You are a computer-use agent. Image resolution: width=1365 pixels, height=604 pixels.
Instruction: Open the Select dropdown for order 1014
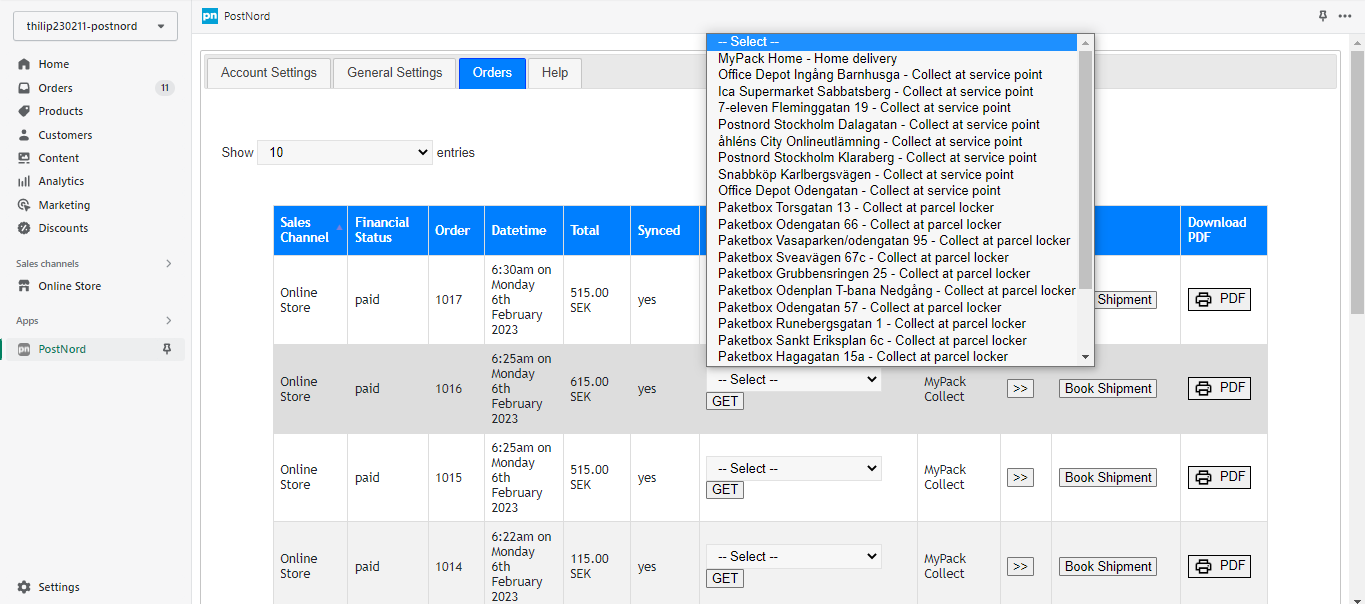click(x=794, y=557)
